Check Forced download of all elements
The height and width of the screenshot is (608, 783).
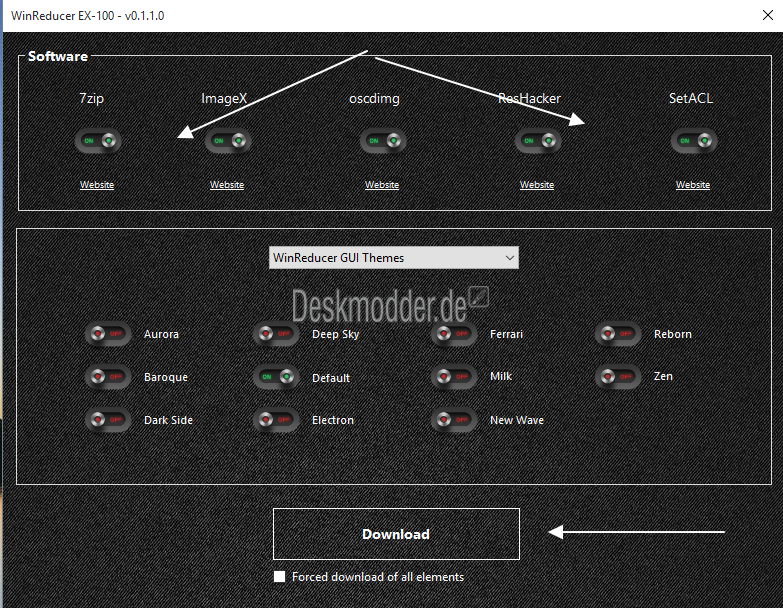(x=280, y=577)
